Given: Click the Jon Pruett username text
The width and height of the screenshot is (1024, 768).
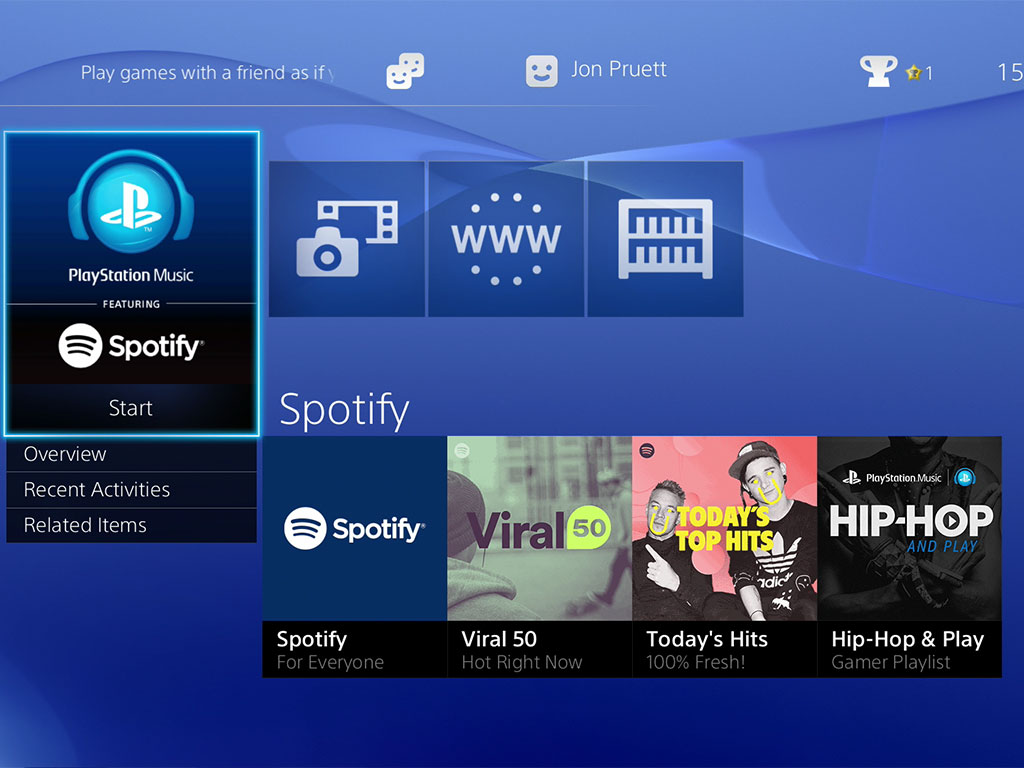Looking at the screenshot, I should click(x=618, y=70).
